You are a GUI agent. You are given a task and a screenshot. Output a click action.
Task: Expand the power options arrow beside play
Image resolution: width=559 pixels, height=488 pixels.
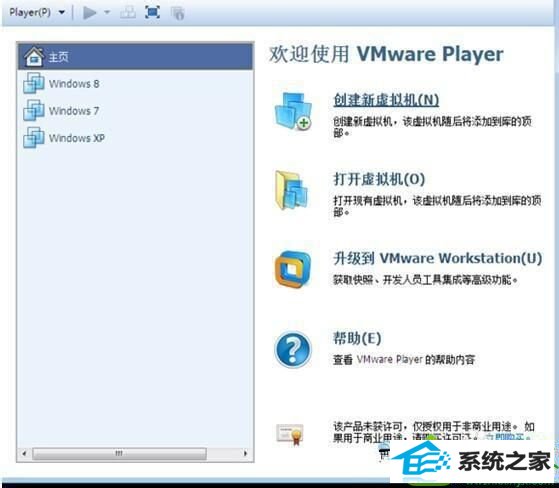107,12
